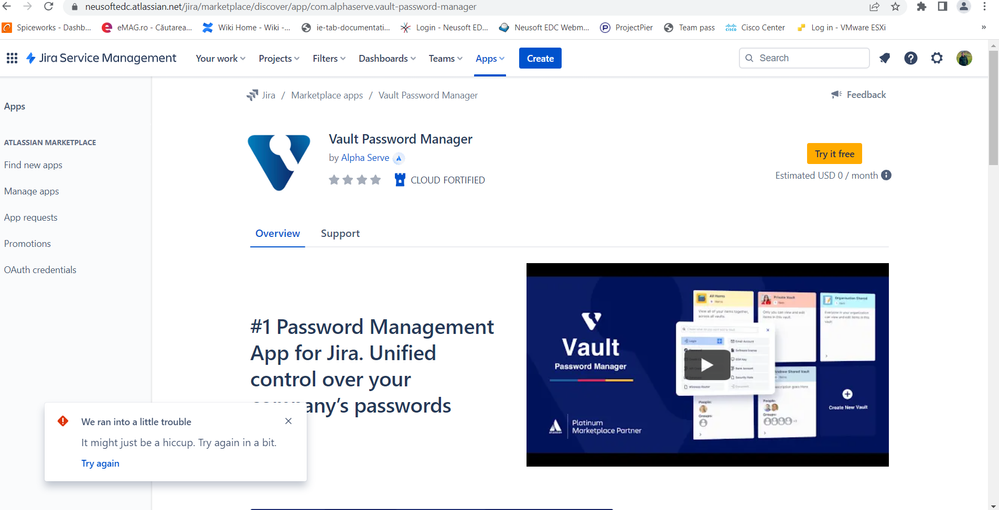Open the Wiki Home bookmark

(247, 27)
